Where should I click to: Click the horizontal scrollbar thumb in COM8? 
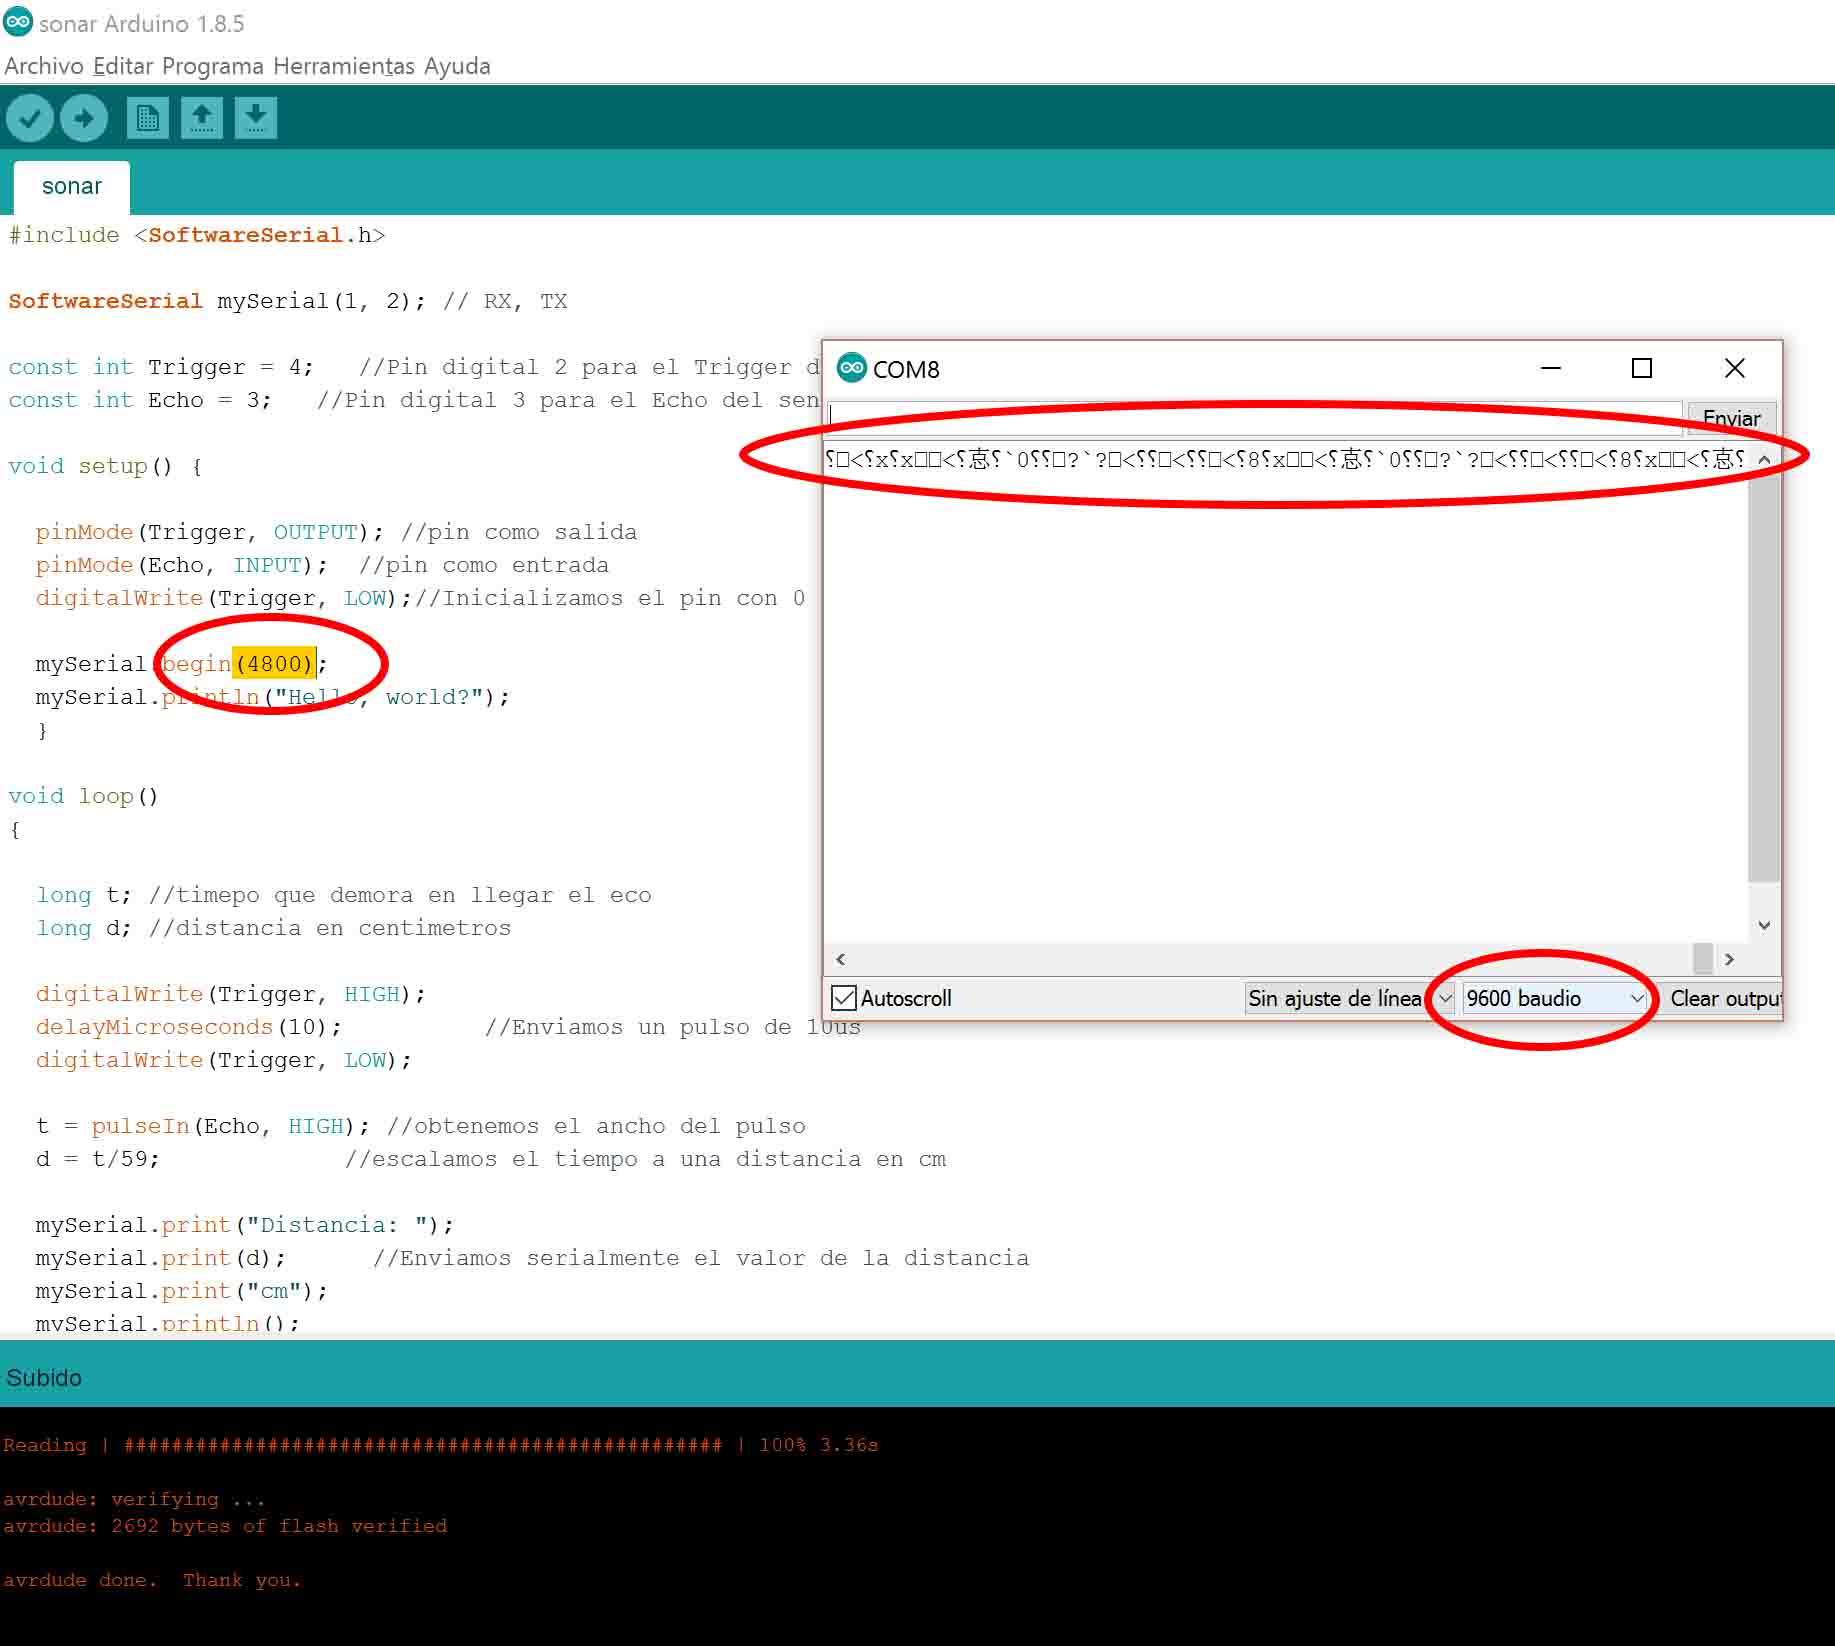[x=1703, y=959]
